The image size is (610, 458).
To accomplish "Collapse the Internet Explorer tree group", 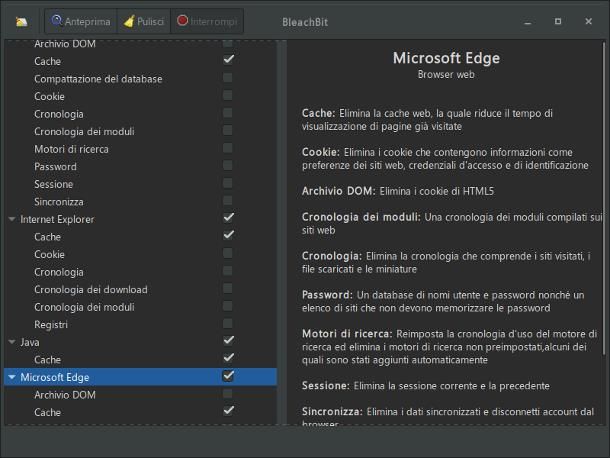I will pos(12,219).
